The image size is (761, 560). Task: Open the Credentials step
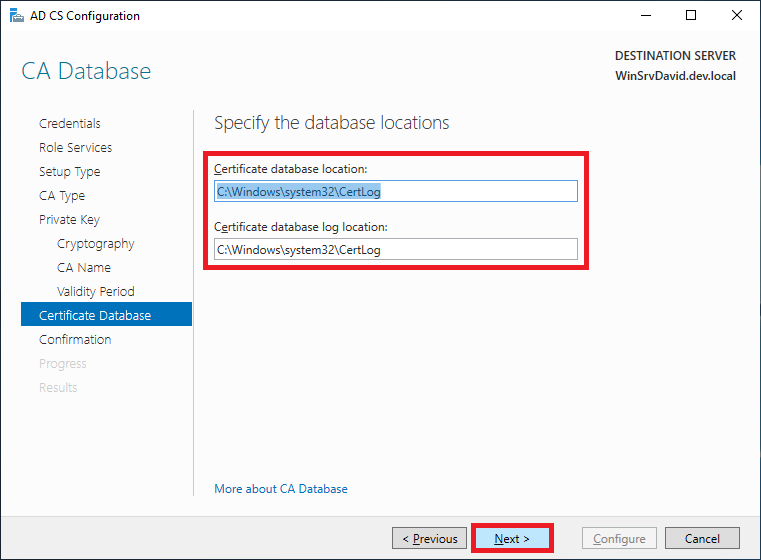pyautogui.click(x=70, y=124)
